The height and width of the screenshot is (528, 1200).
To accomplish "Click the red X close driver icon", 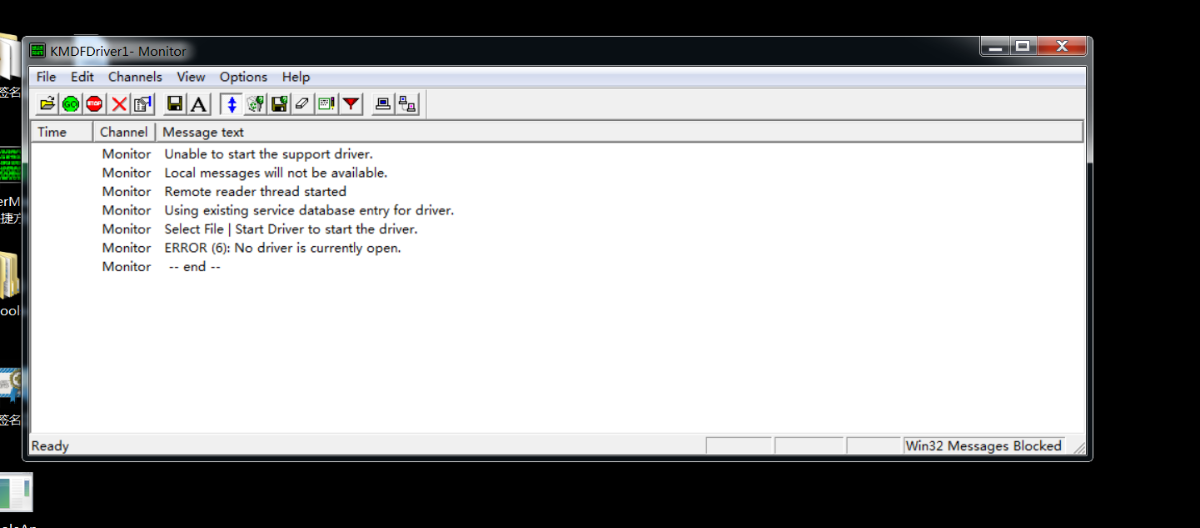I will [119, 103].
